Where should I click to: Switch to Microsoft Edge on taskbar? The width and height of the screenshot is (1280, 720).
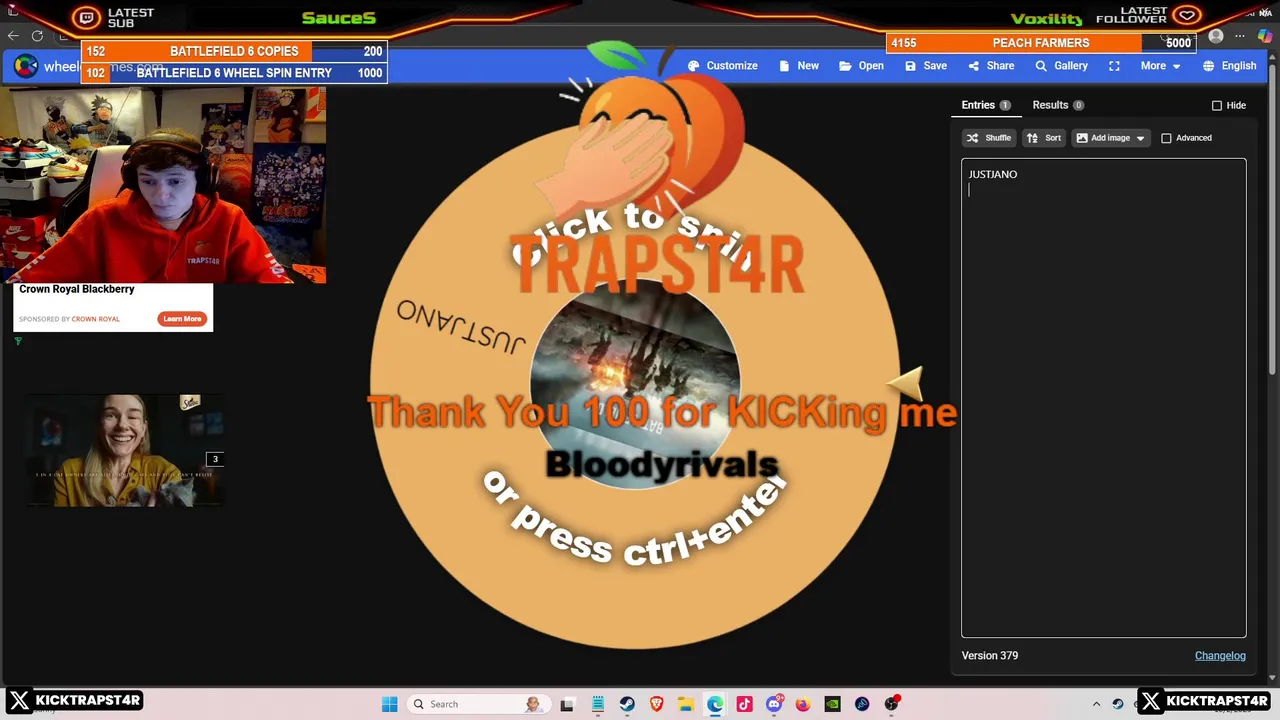pos(715,704)
